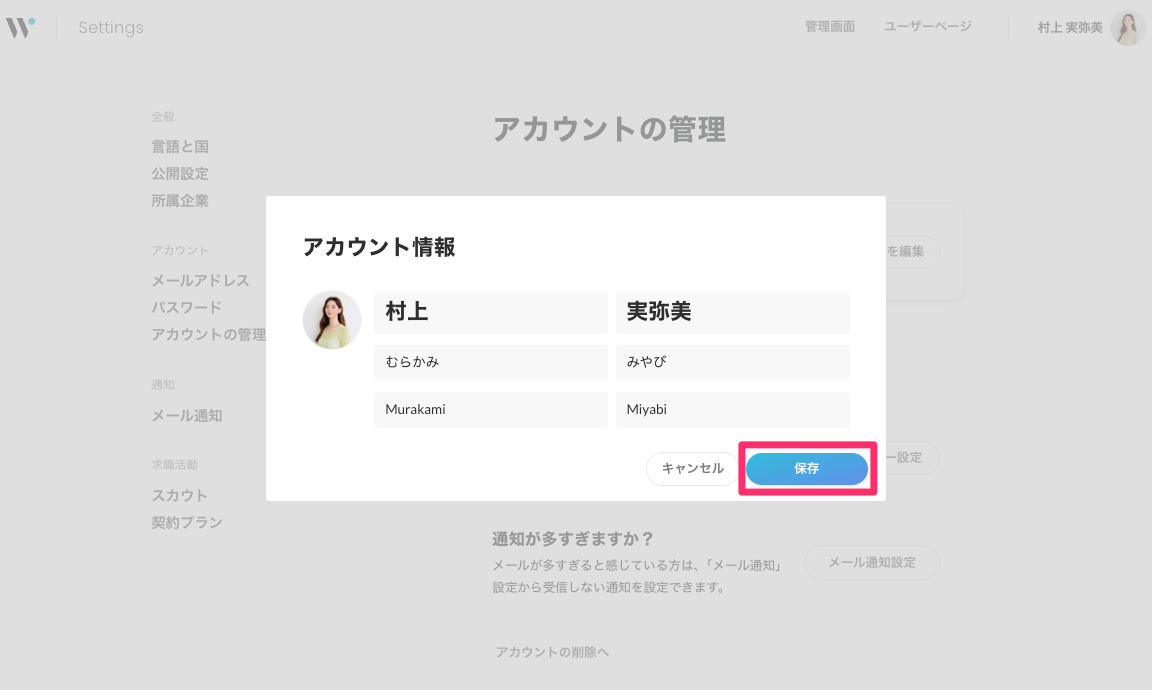Open 所属企業 sidebar item
Screen dimensions: 1152x690
pyautogui.click(x=180, y=201)
